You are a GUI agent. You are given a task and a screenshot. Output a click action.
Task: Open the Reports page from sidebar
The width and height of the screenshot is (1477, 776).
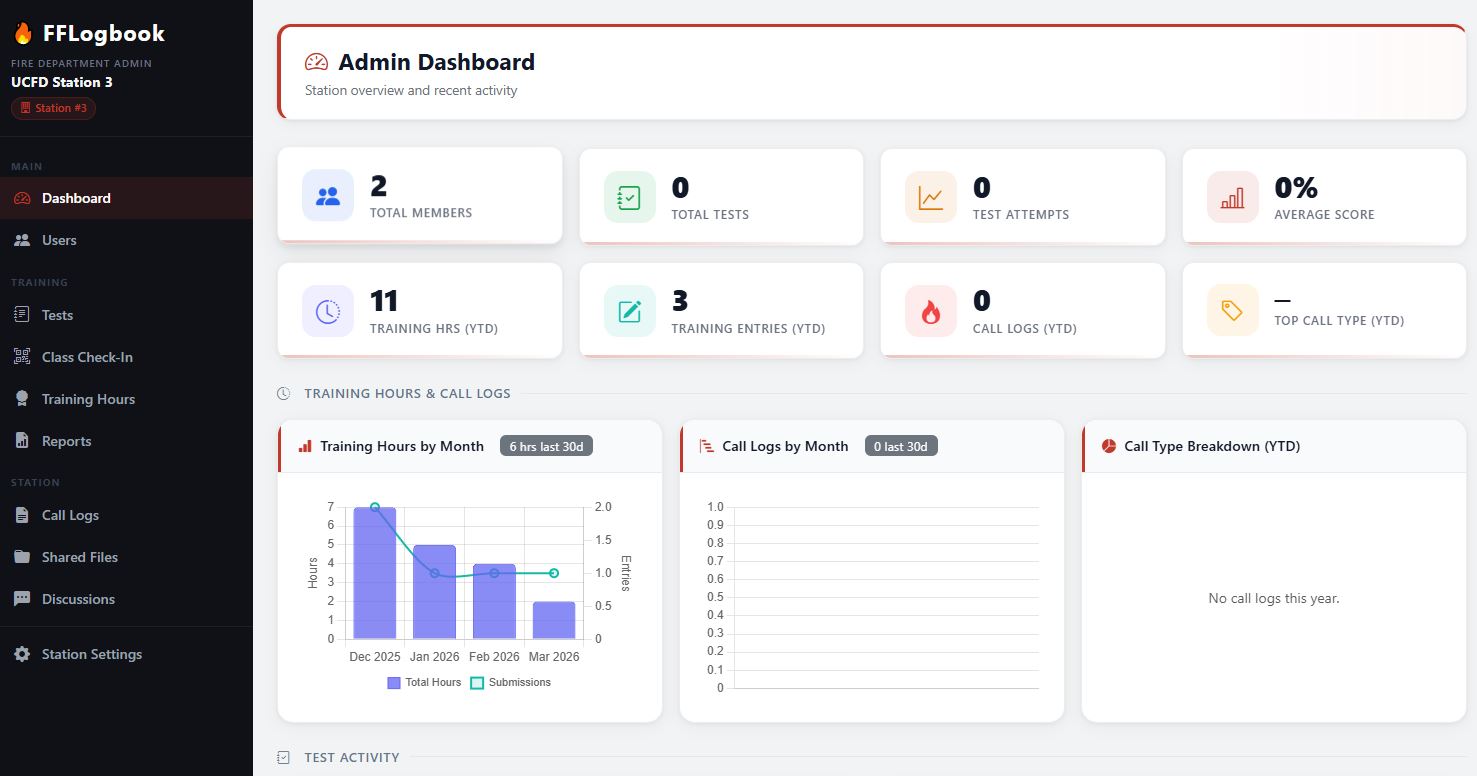(66, 440)
